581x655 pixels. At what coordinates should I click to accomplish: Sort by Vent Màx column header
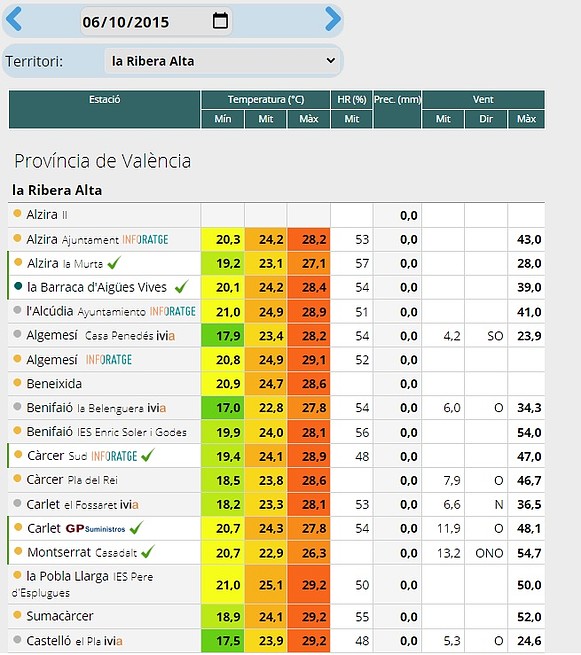[x=526, y=119]
